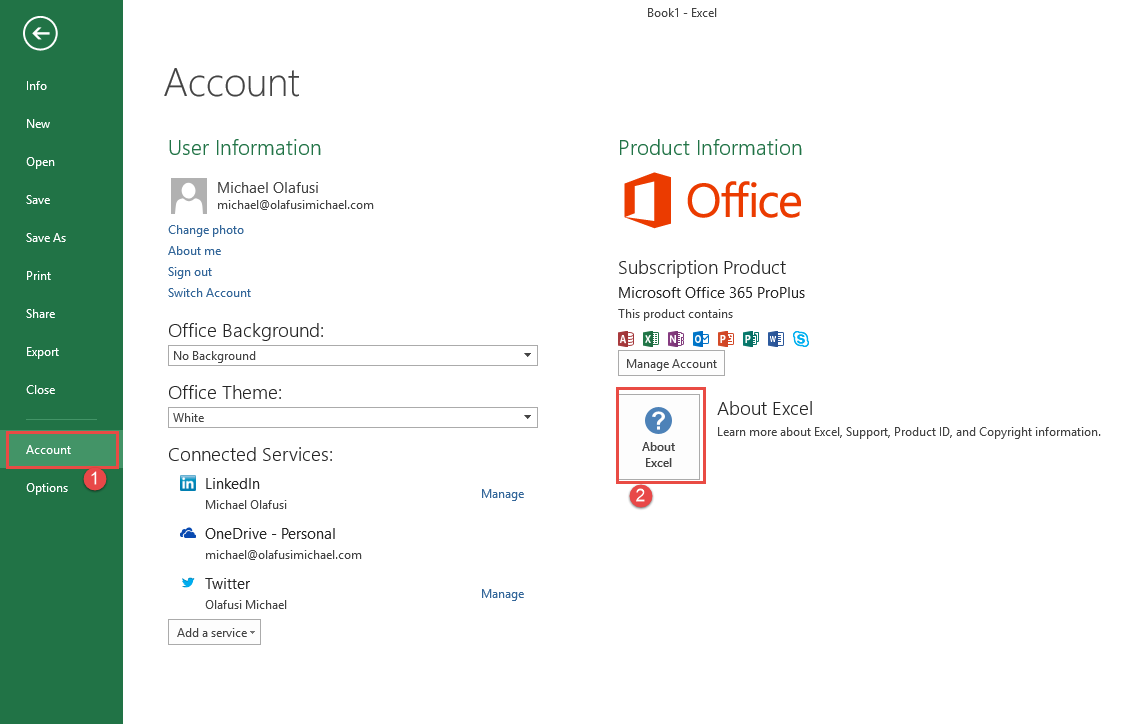Click the OneNote app icon
The width and height of the screenshot is (1145, 724).
point(675,339)
